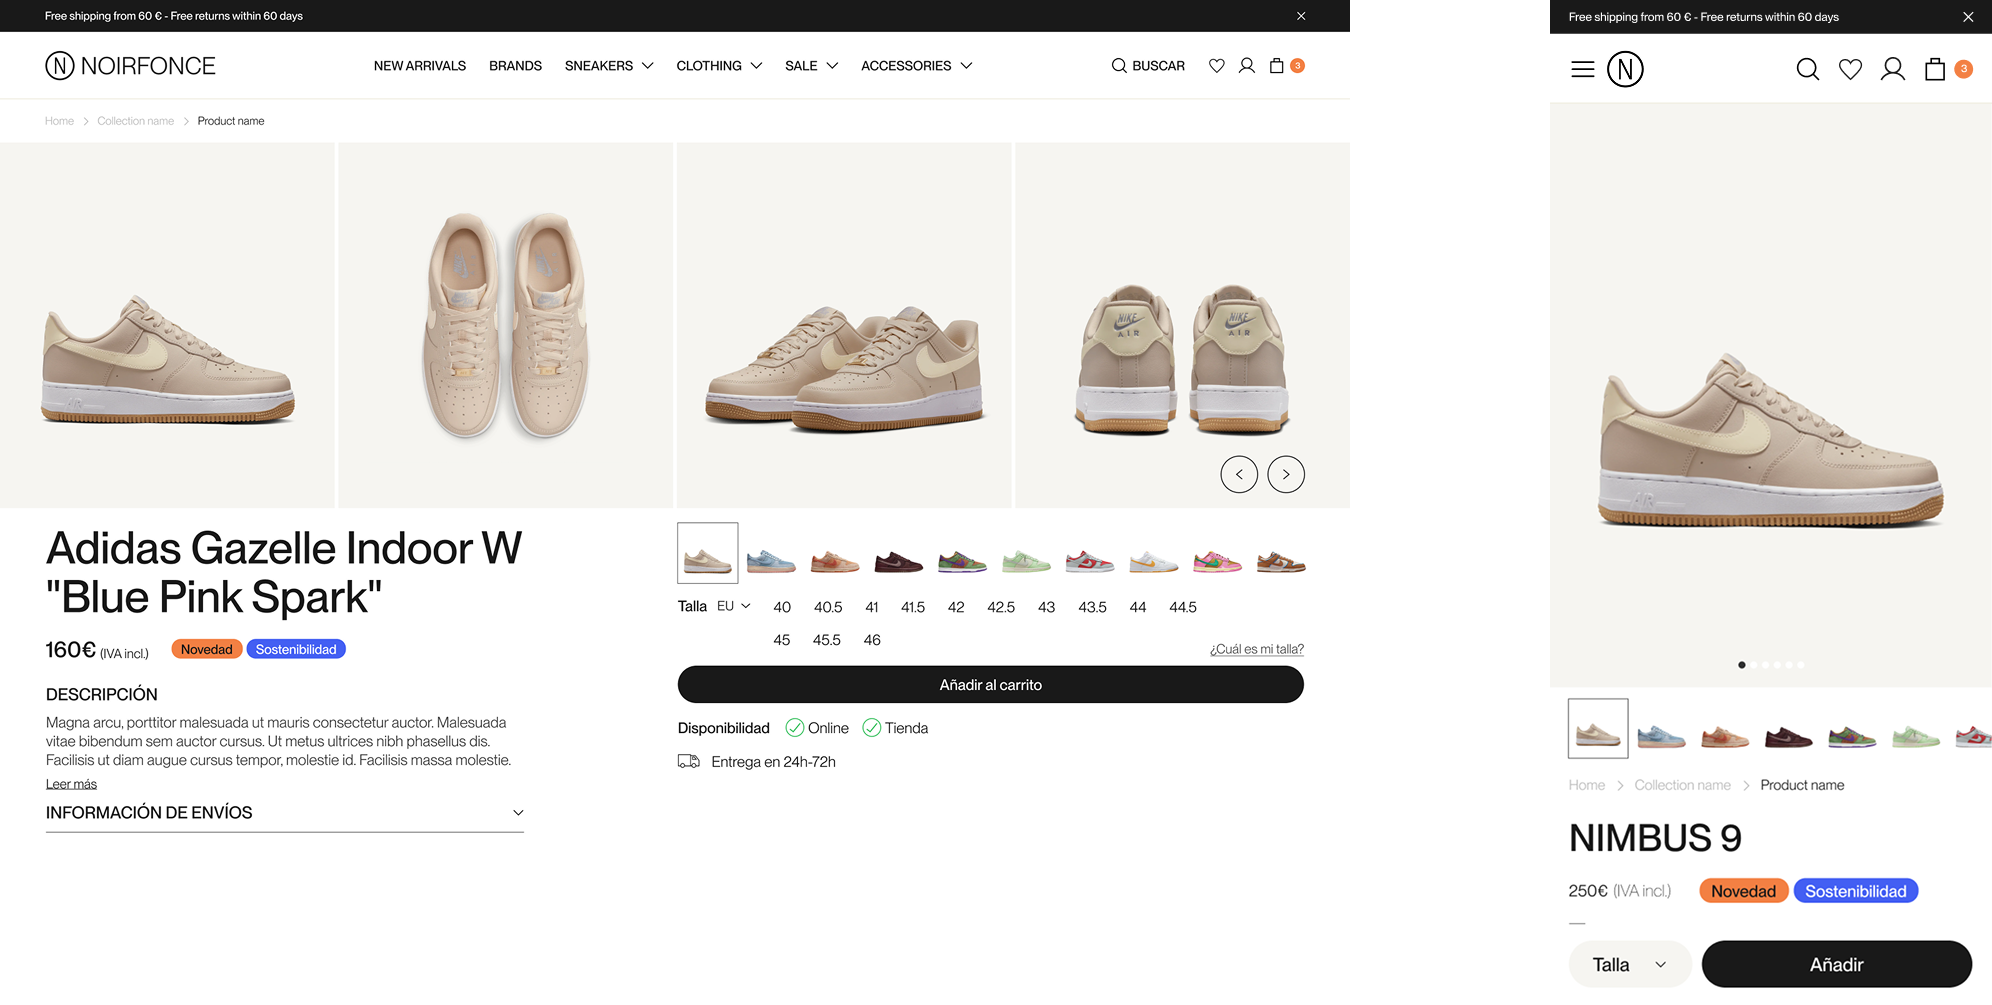Choose size 45.5 option

pyautogui.click(x=826, y=640)
